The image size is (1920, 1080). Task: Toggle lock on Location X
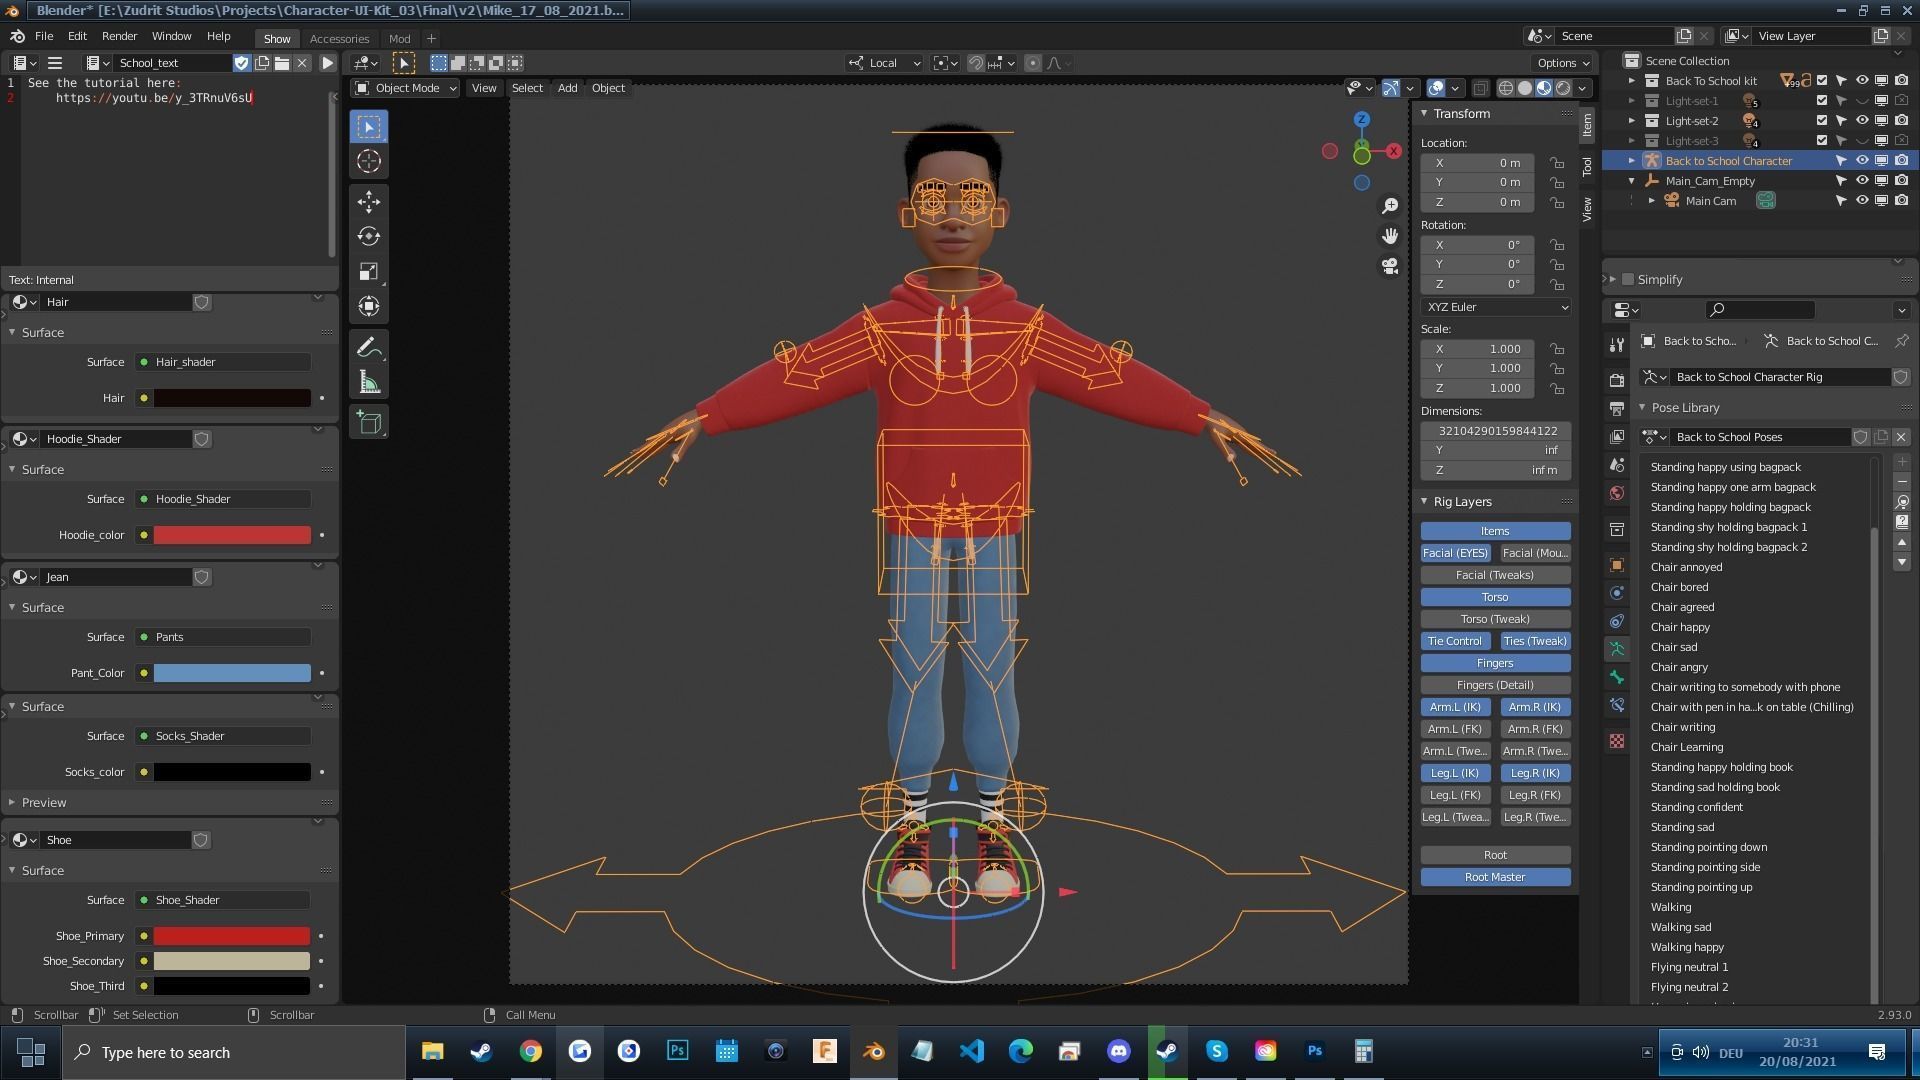(x=1557, y=163)
